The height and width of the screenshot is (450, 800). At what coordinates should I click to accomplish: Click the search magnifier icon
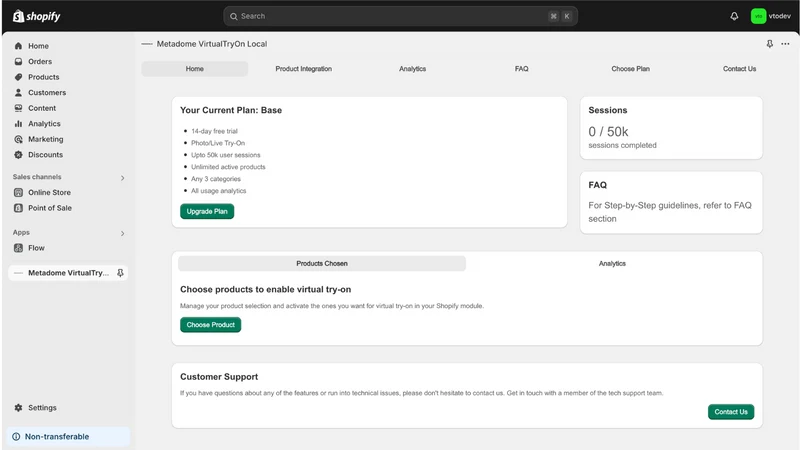coord(233,16)
